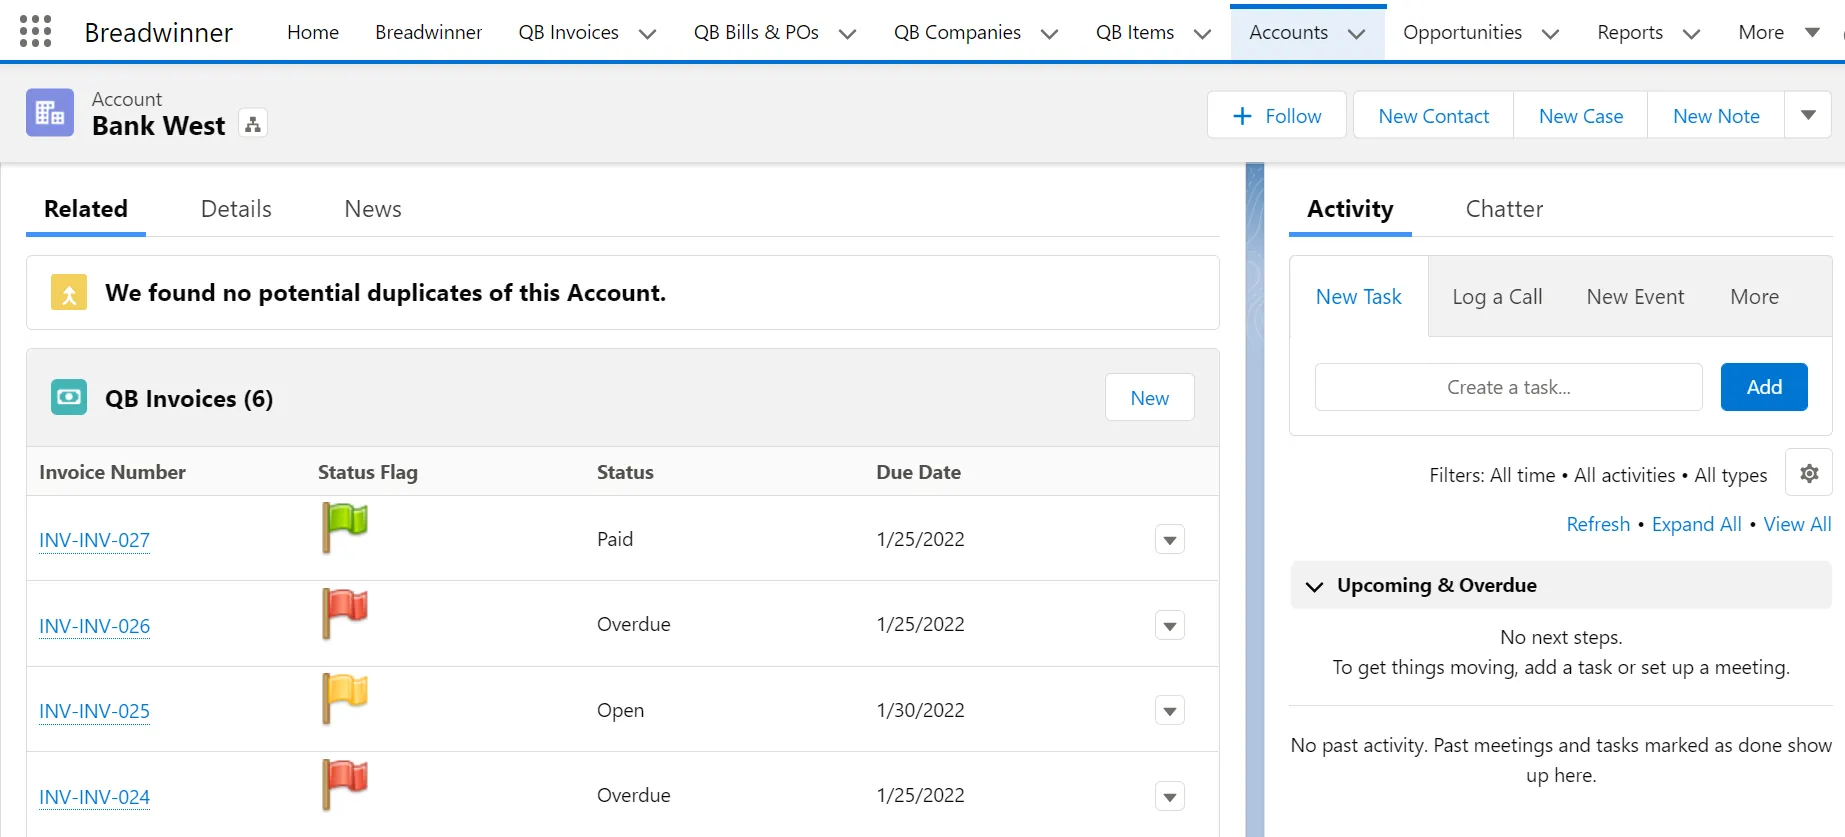Click the New Case button

1581,115
